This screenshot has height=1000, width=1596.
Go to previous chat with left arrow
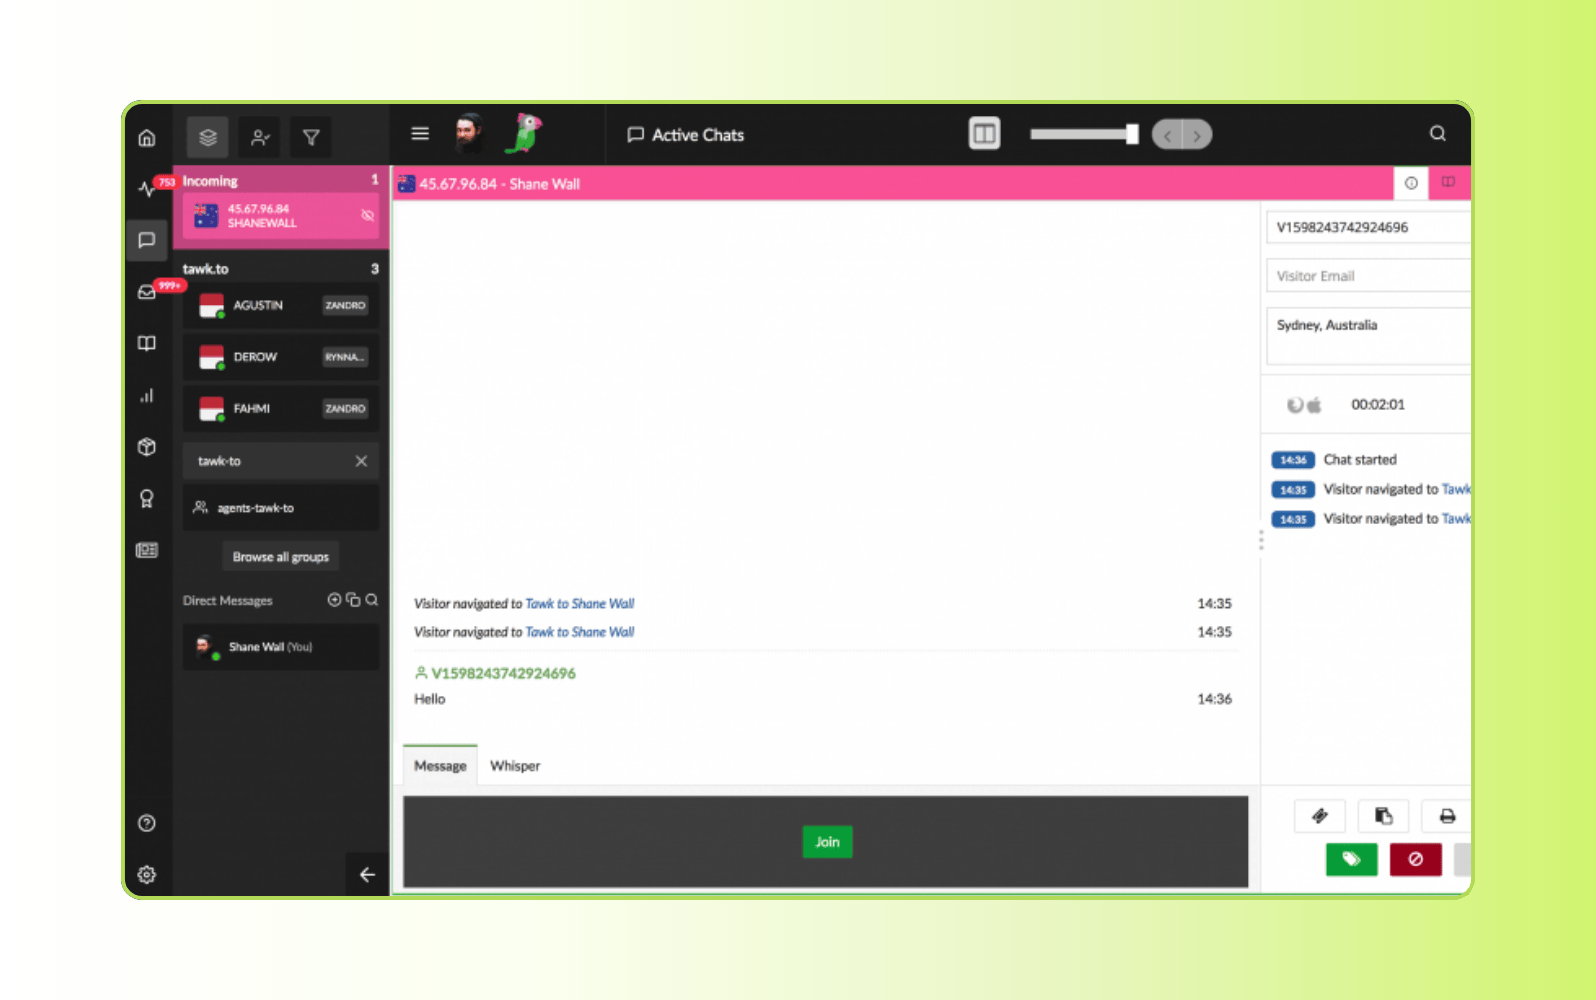coord(1167,135)
